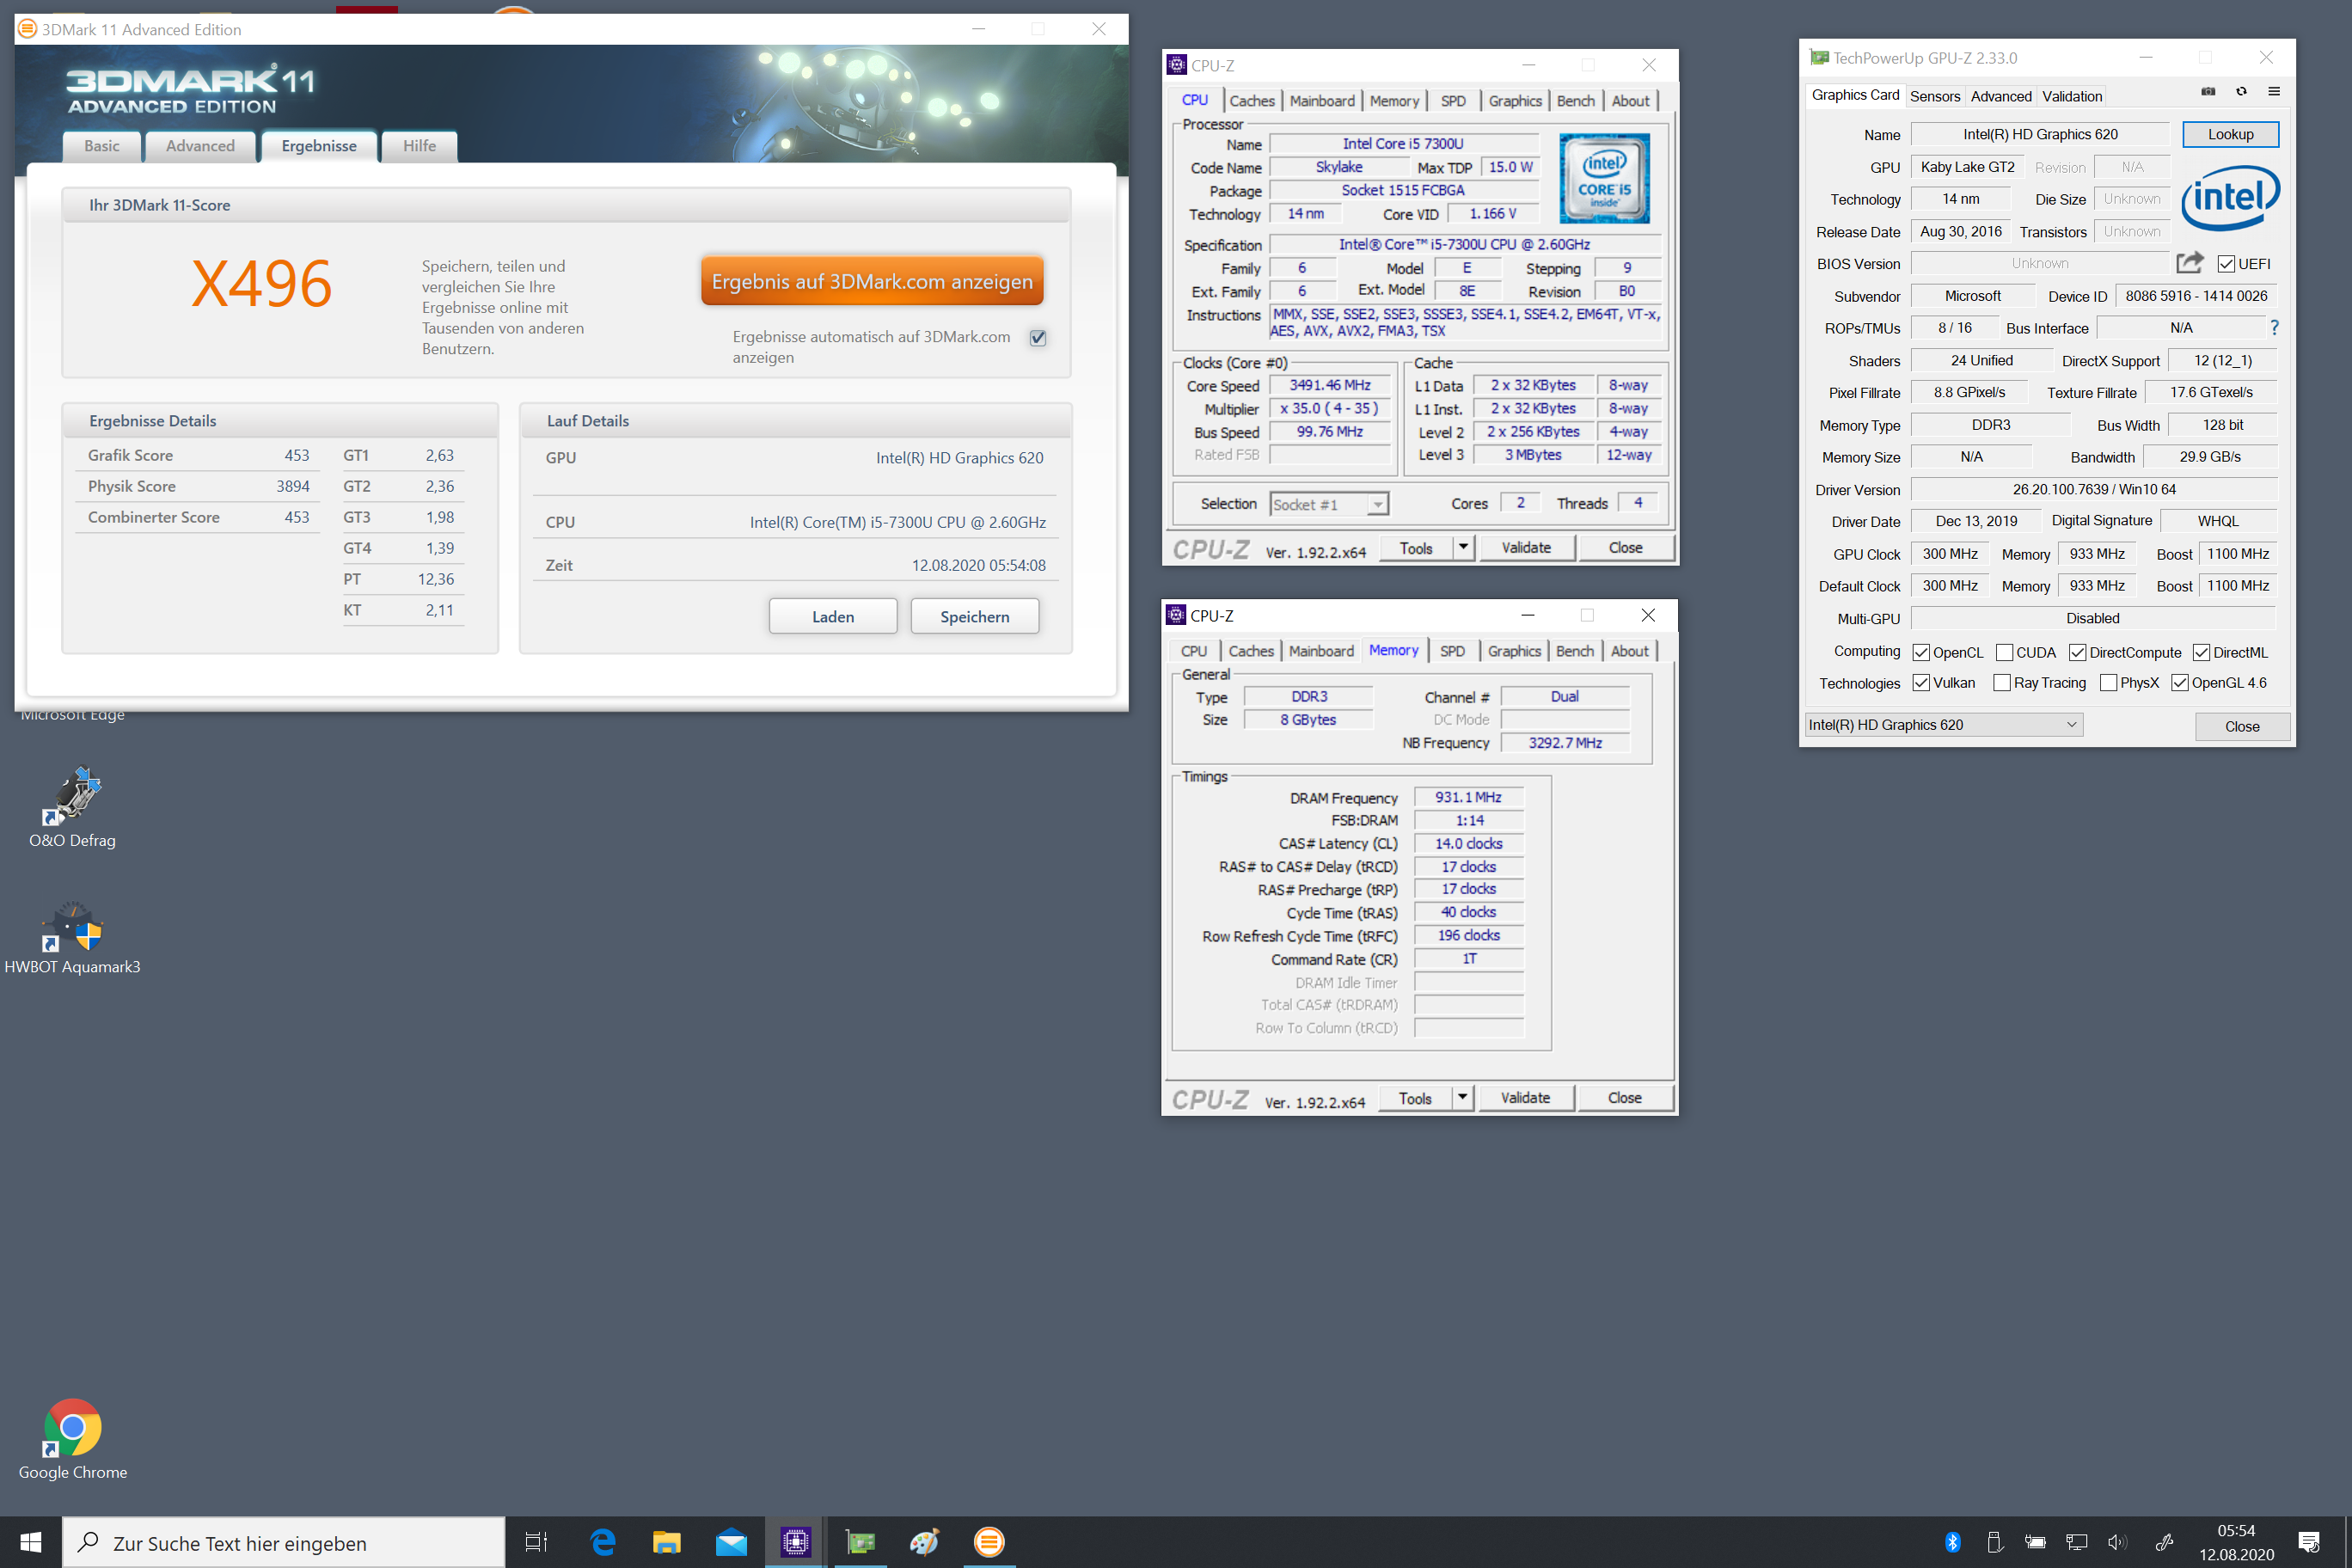Open the Mainboard tab in upper CPU-Z

coord(1322,101)
